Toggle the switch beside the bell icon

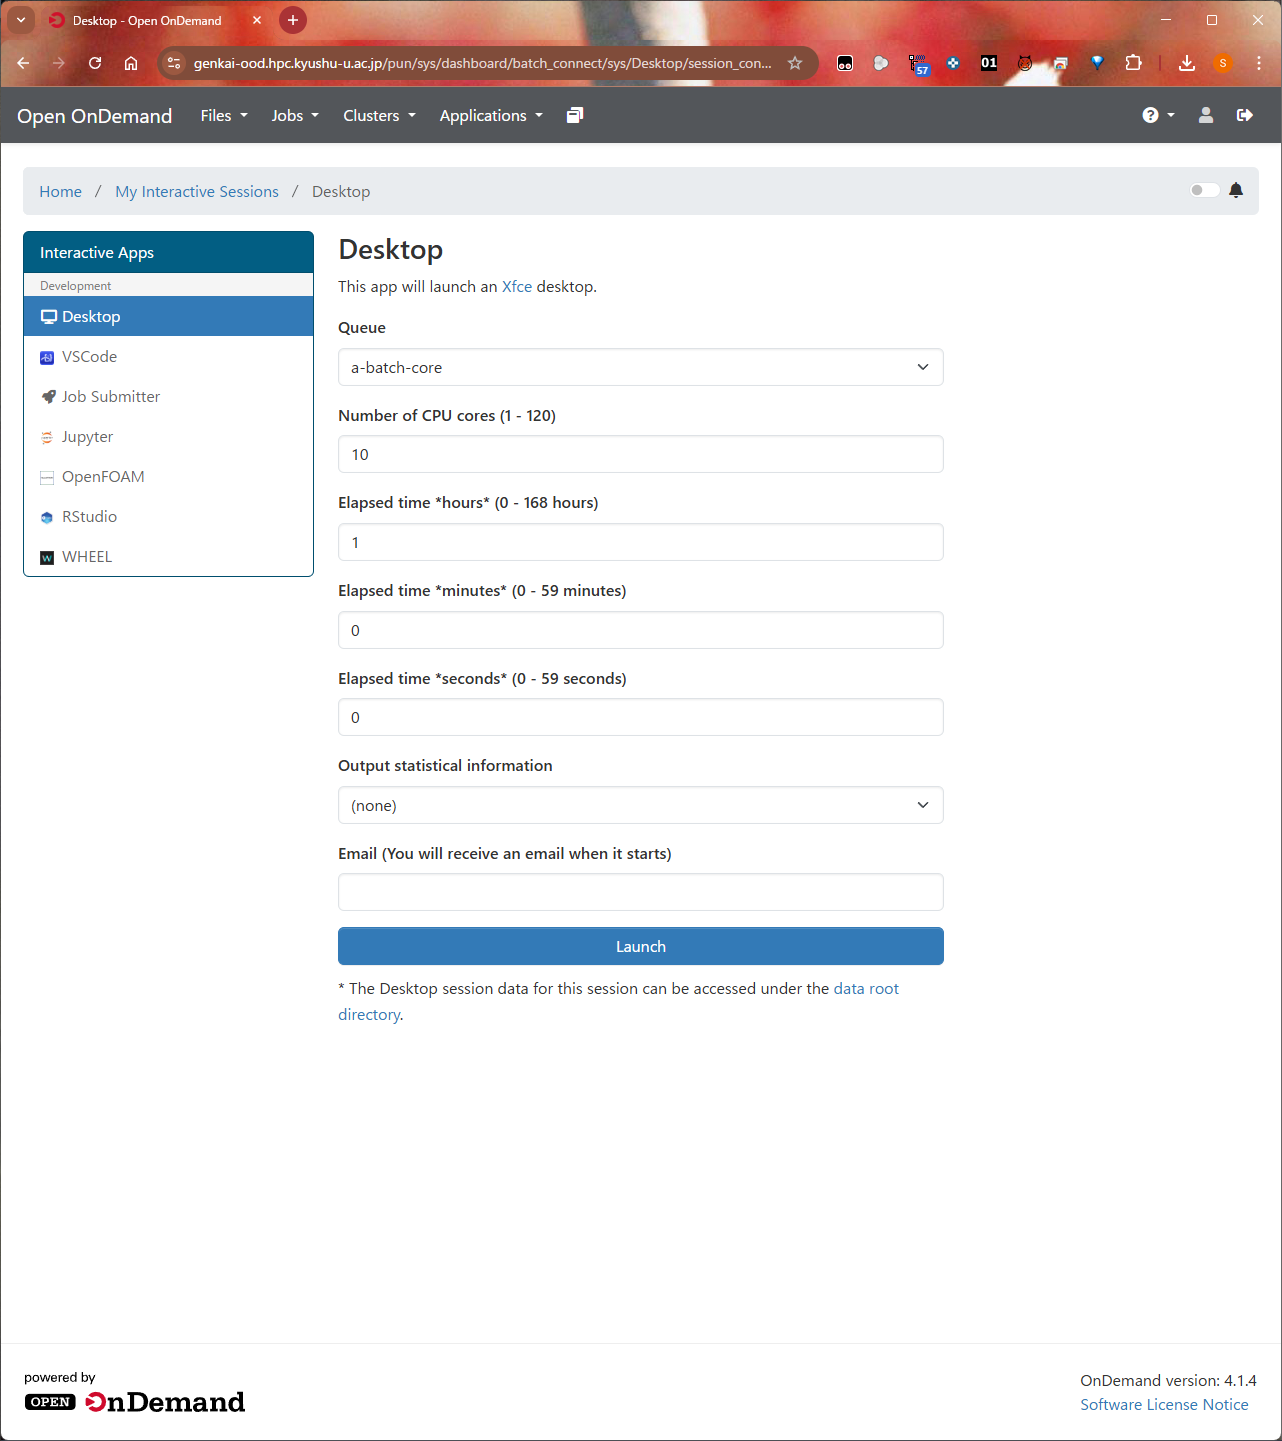click(x=1204, y=190)
